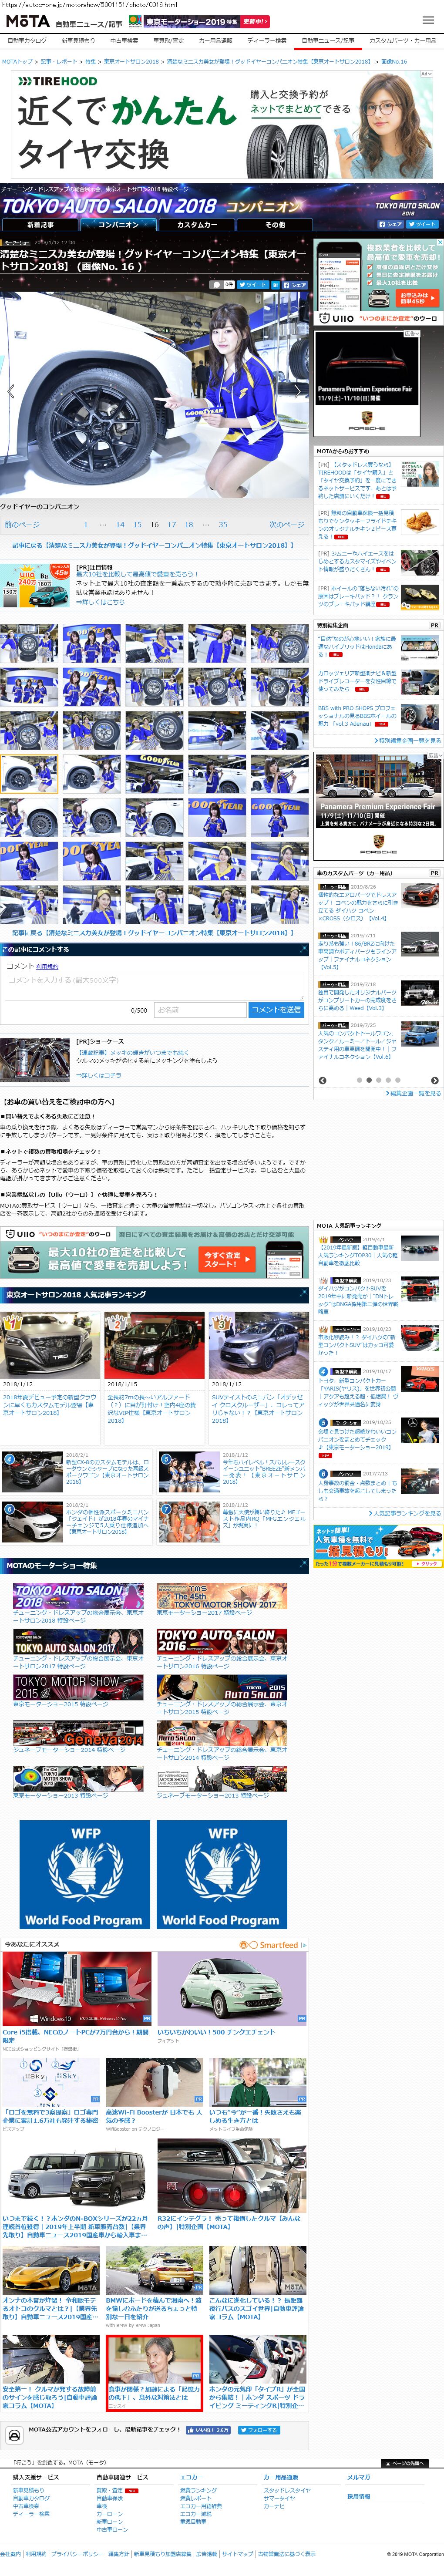The height and width of the screenshot is (2576, 444).
Task: Open the カー用品通販 navigation tab
Action: pyautogui.click(x=215, y=41)
